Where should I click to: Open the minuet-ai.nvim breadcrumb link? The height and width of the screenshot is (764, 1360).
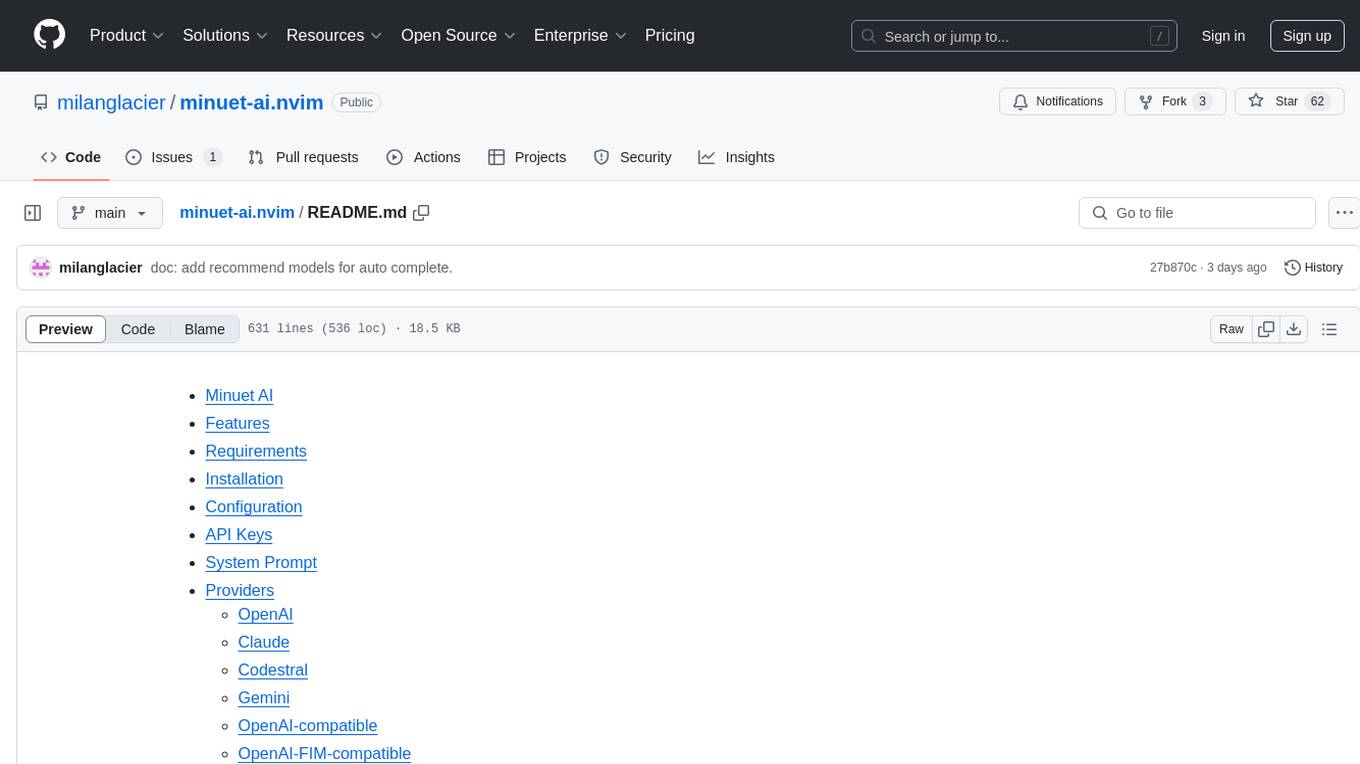click(237, 212)
